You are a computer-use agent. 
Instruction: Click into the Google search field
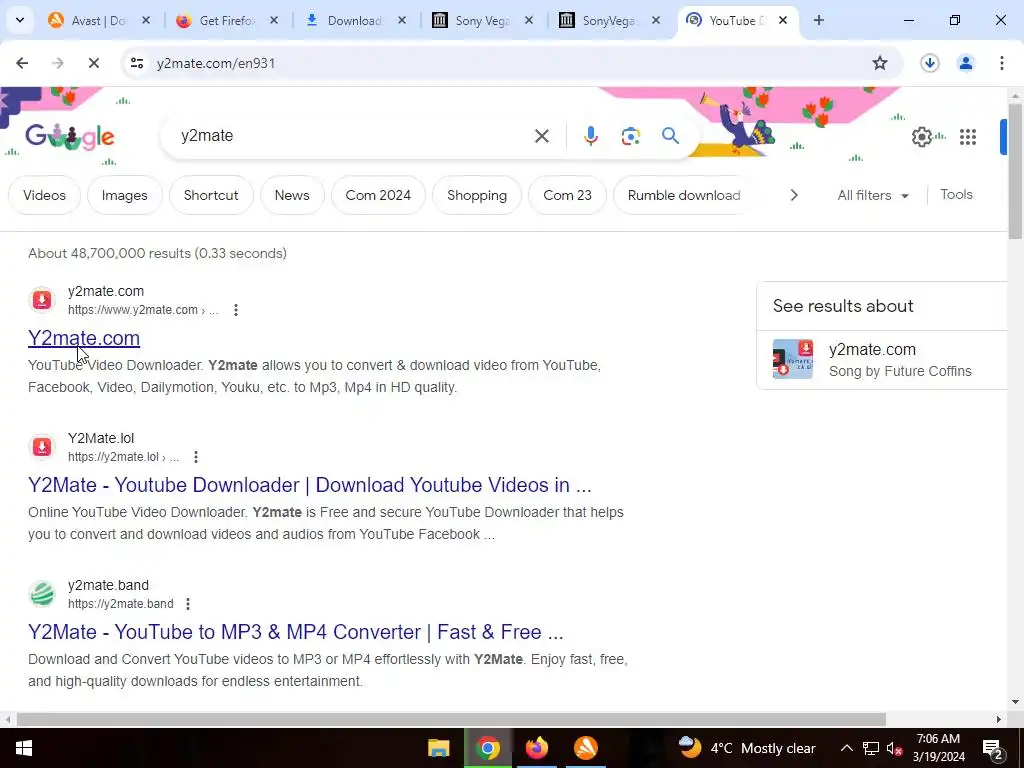tap(353, 136)
